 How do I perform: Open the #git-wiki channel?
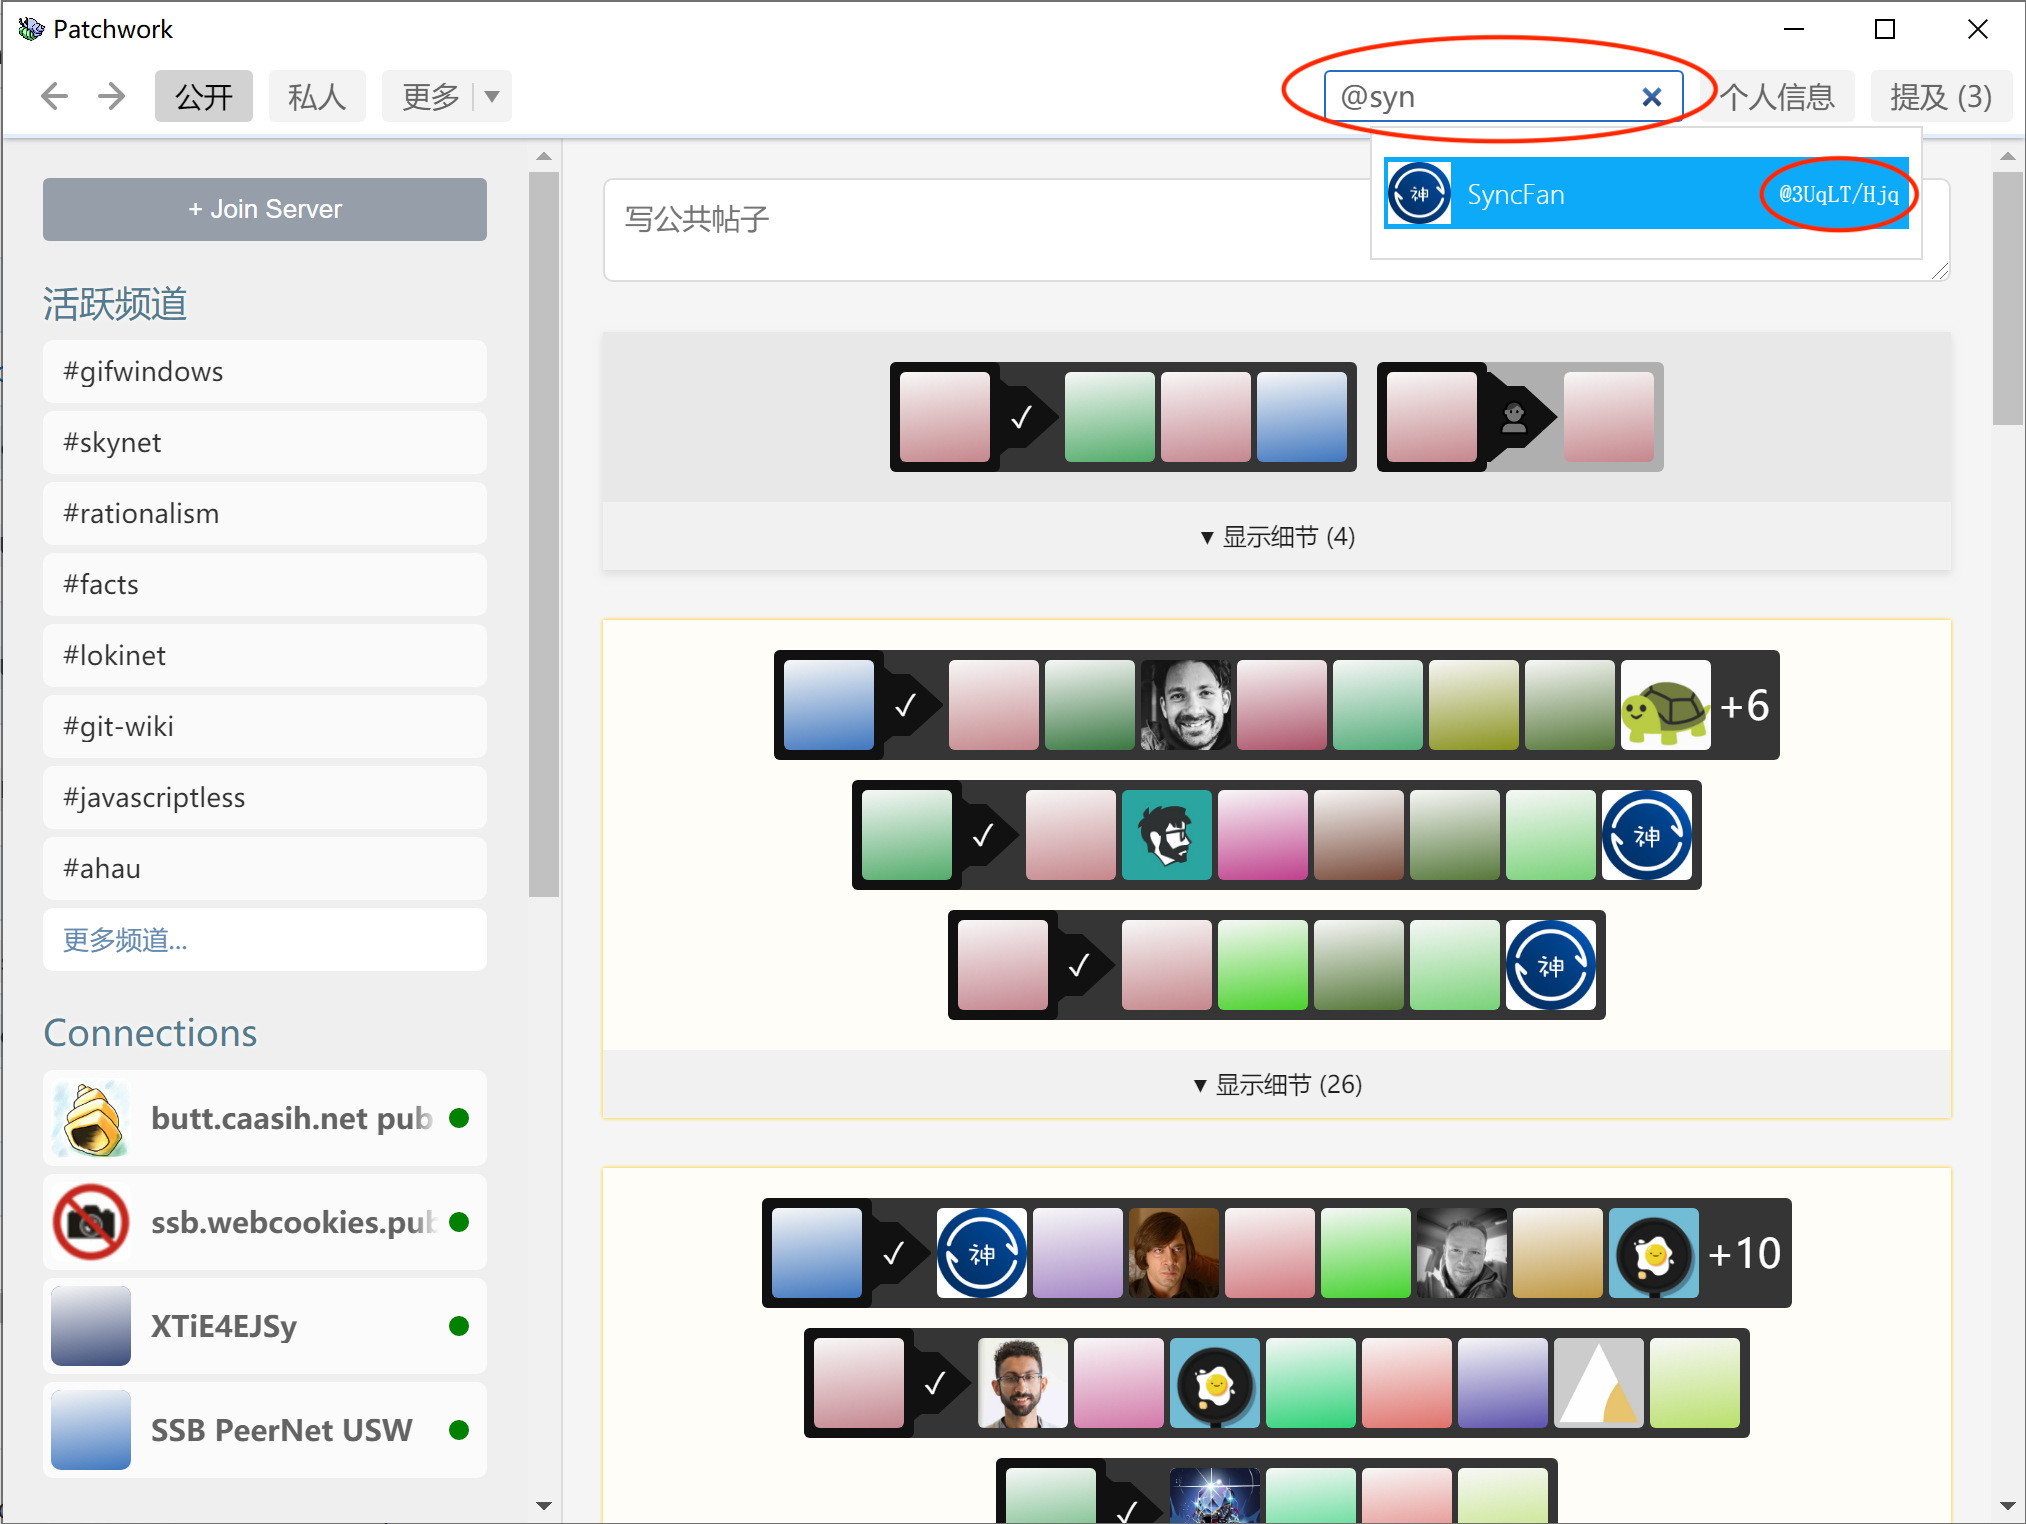tap(265, 726)
